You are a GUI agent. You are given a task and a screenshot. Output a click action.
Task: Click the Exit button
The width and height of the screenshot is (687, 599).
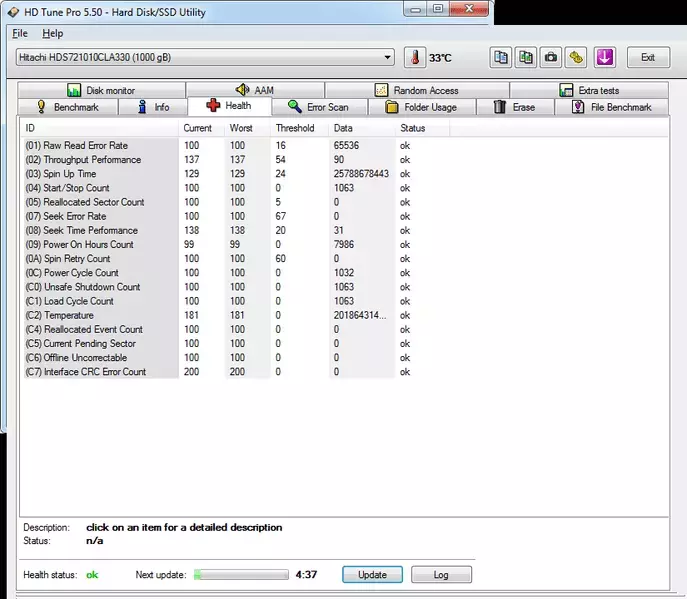click(x=648, y=57)
